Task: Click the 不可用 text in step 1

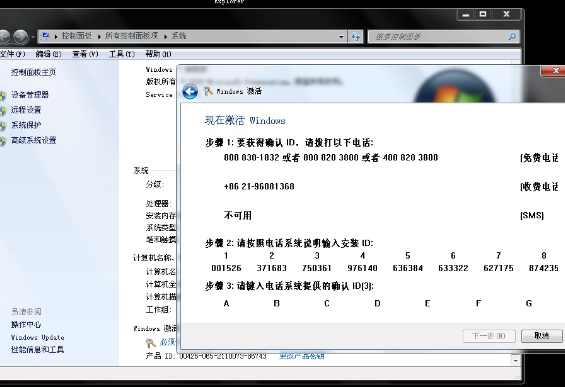Action: click(x=238, y=215)
